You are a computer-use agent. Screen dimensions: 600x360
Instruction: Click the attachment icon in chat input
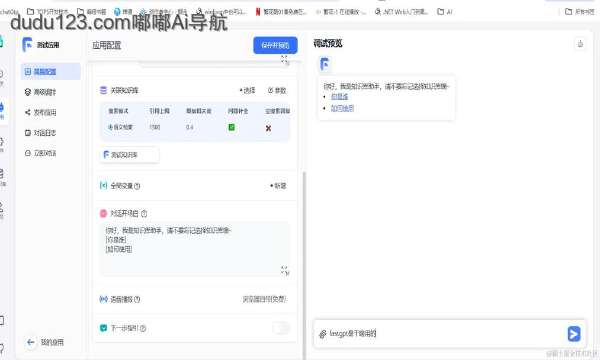323,334
